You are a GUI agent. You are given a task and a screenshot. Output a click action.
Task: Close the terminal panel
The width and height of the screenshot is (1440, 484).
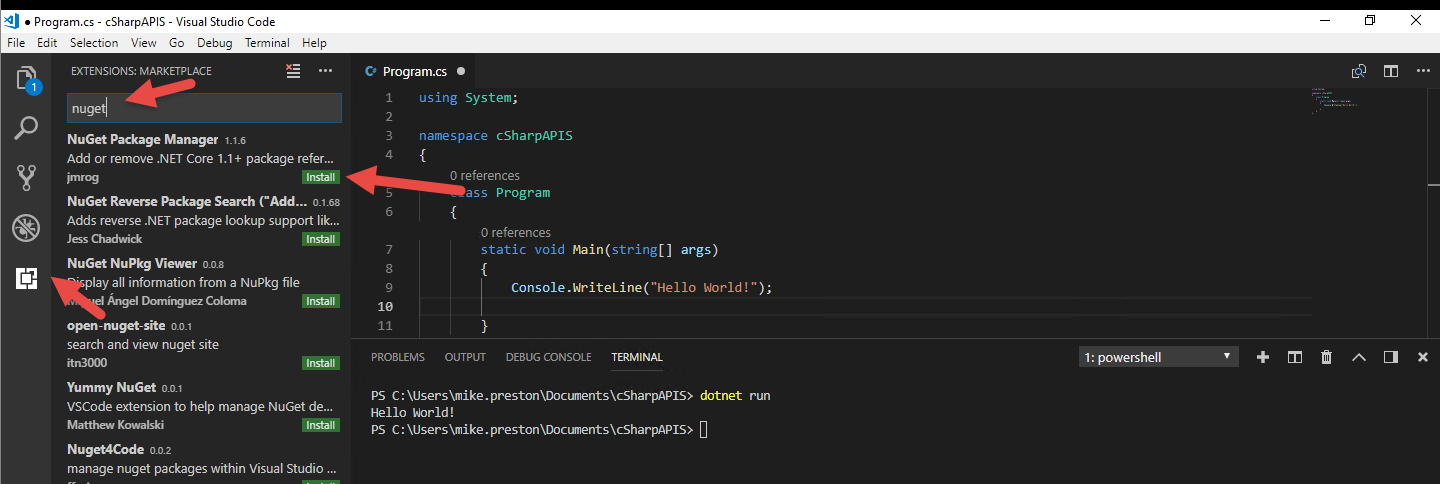tap(1423, 357)
